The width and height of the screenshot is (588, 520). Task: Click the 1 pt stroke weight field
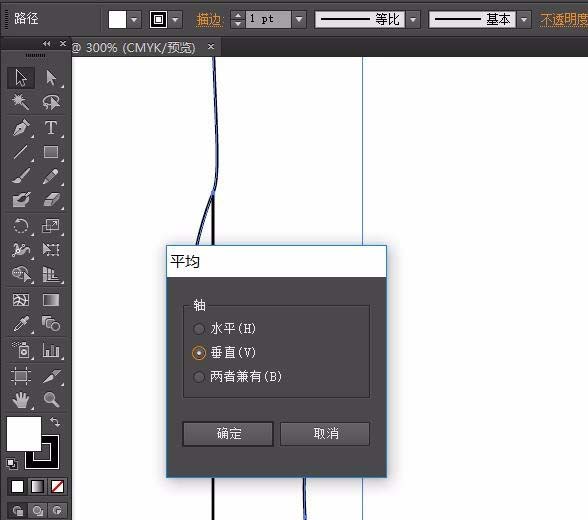tap(268, 19)
